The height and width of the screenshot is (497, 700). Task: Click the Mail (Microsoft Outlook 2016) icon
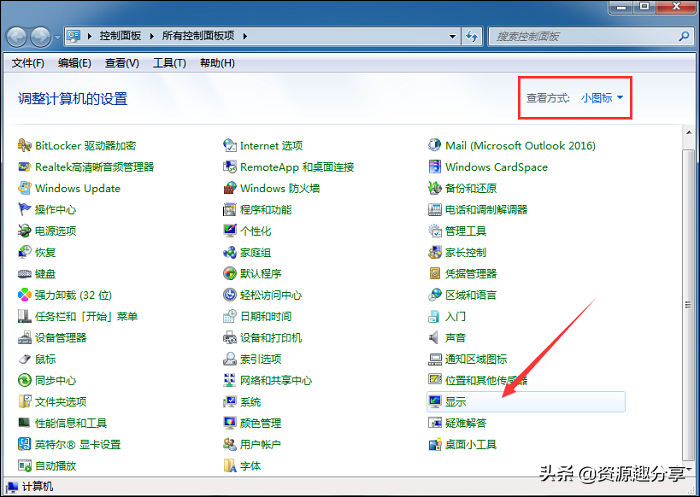pyautogui.click(x=434, y=145)
